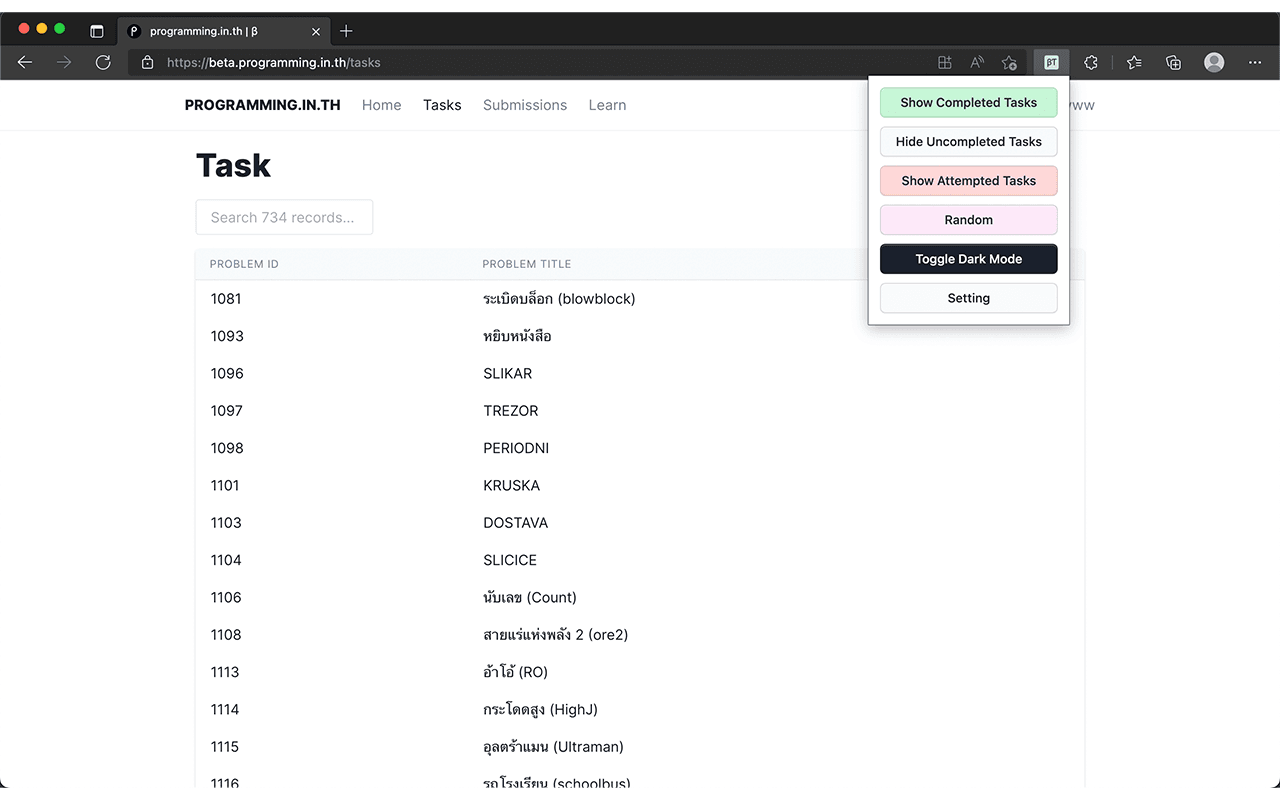Click problem ID 1098
Image resolution: width=1280 pixels, height=800 pixels.
tap(227, 448)
